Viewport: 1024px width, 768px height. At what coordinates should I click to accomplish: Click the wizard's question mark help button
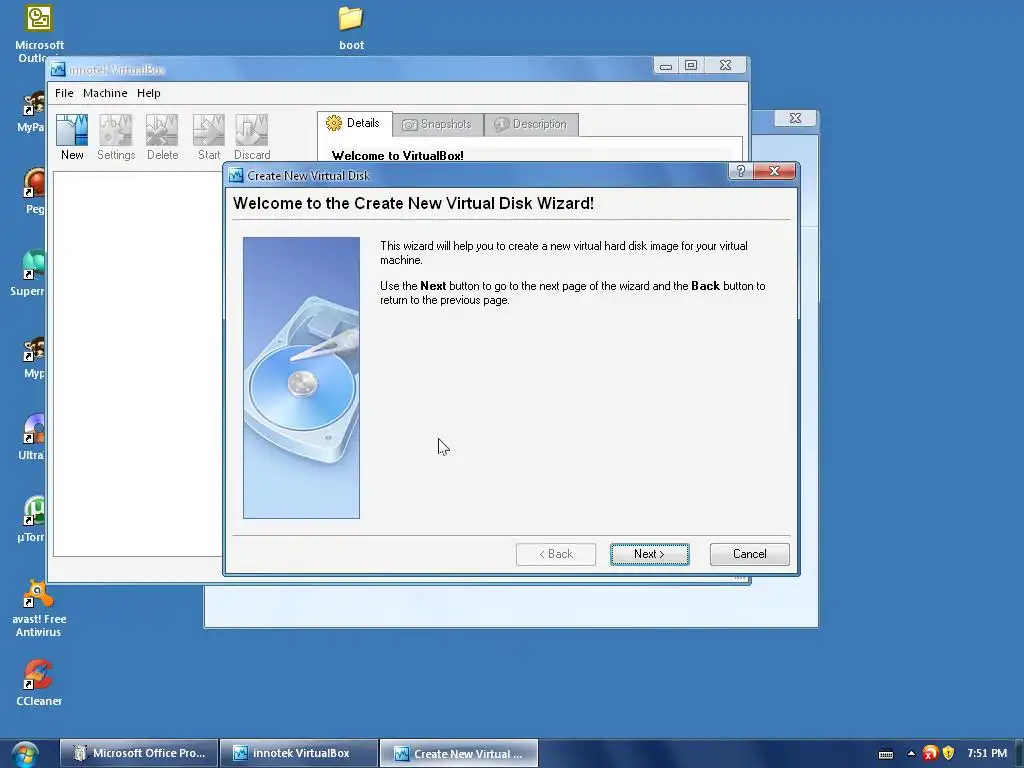[x=740, y=171]
